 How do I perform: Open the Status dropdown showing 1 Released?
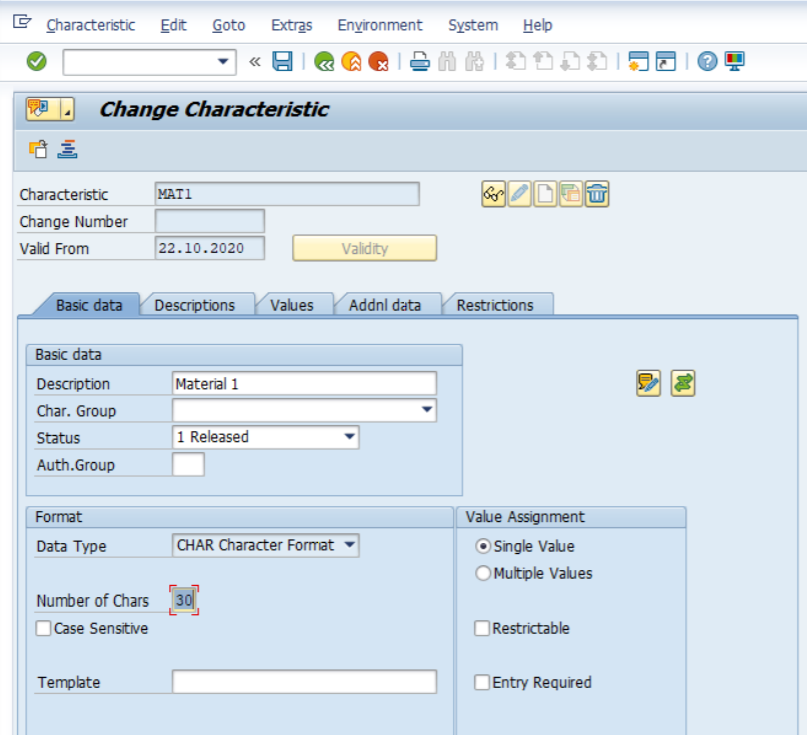(x=349, y=436)
